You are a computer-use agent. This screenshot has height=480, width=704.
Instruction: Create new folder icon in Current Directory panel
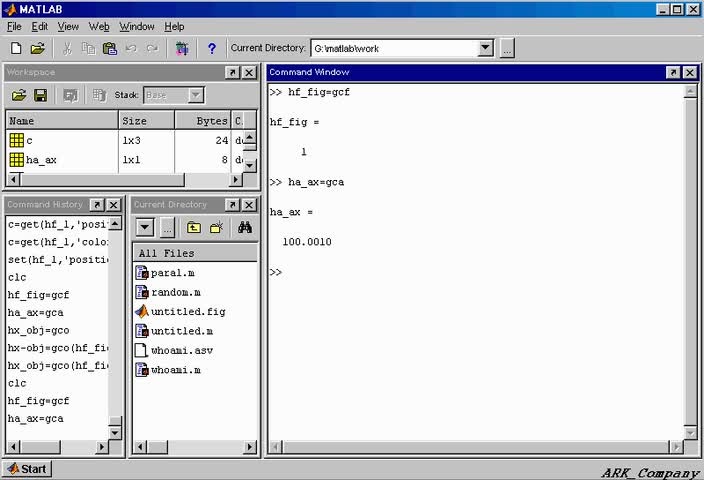click(216, 228)
